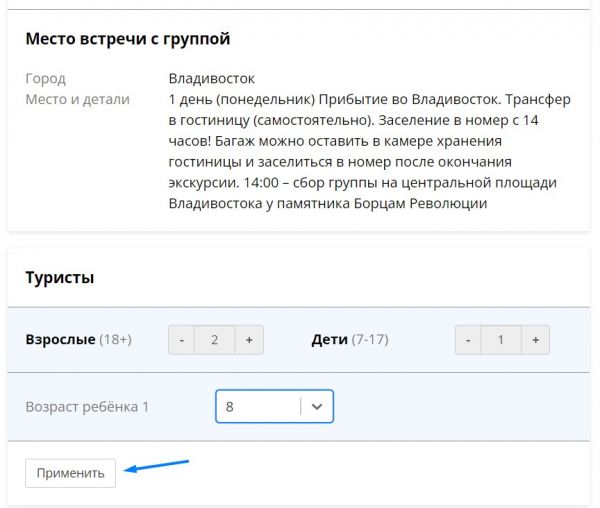Screen dimensions: 600x508
Task: Click the Город label
Action: [46, 79]
